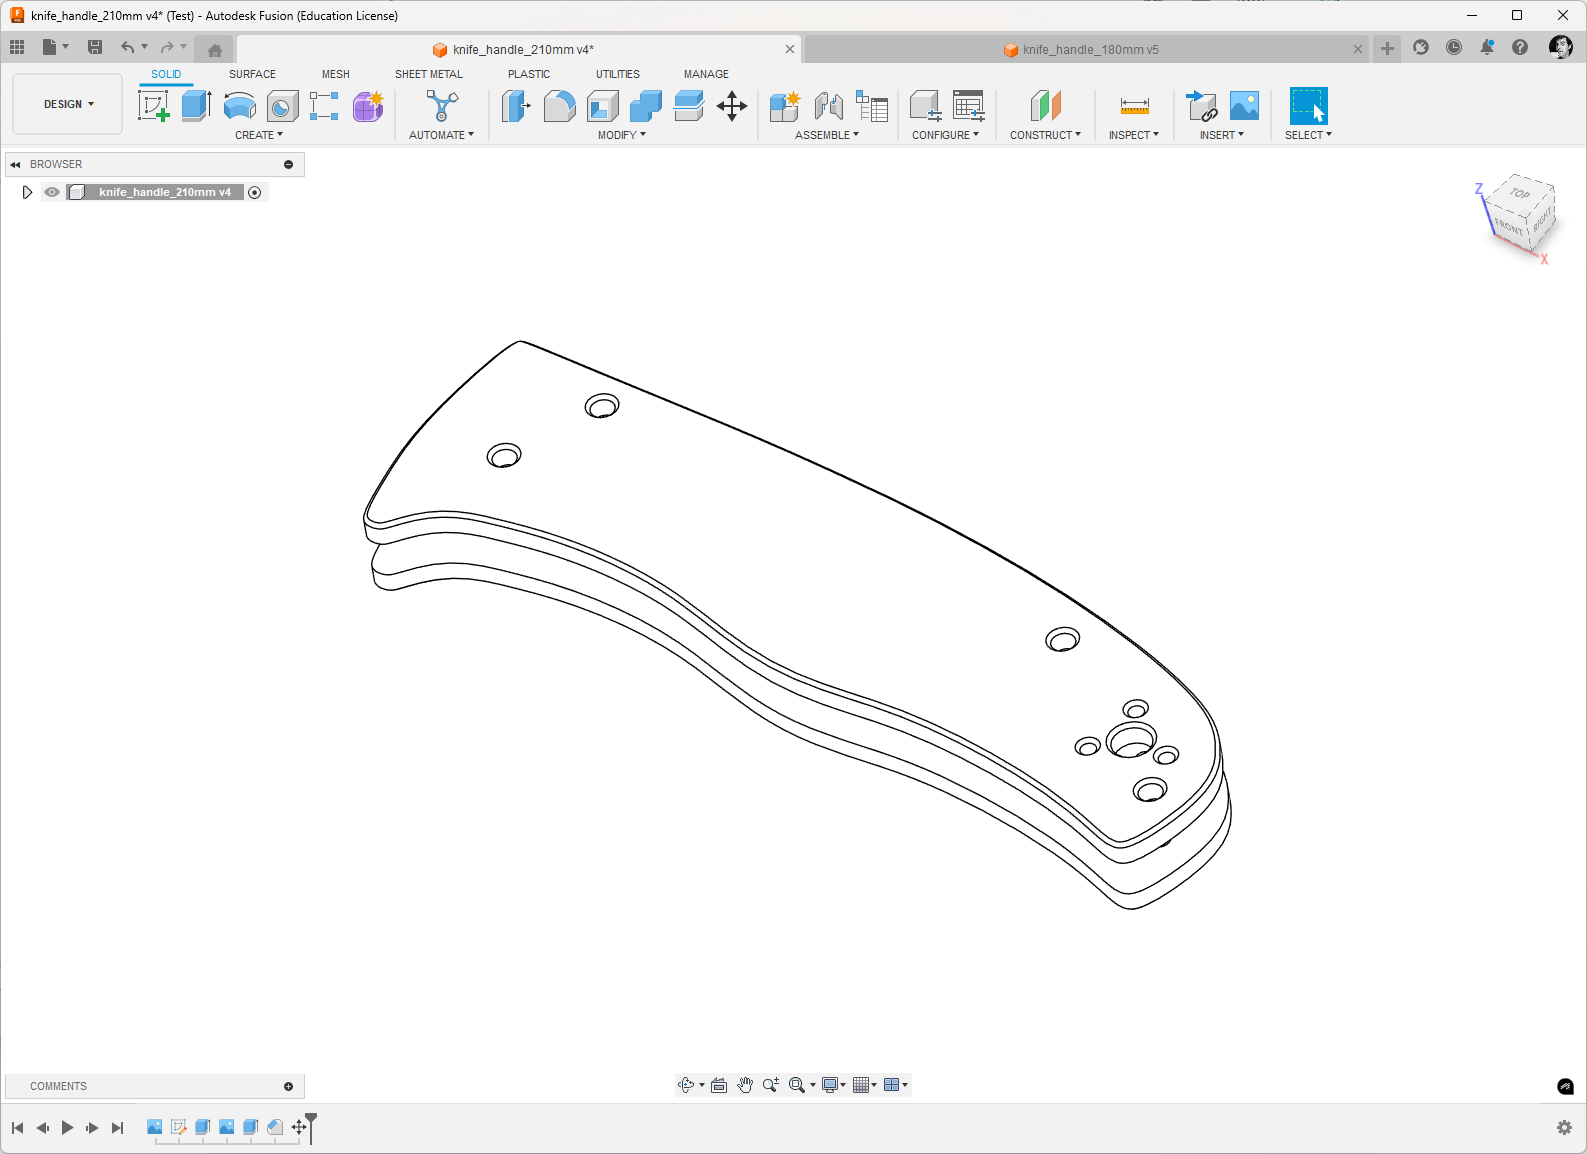
Task: Click the TOP face of the ViewCube
Action: click(1520, 193)
